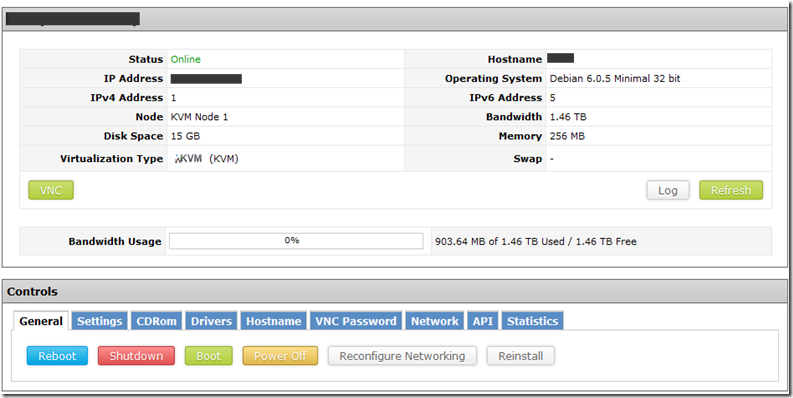Click the green Boot button
The width and height of the screenshot is (793, 398).
(208, 356)
